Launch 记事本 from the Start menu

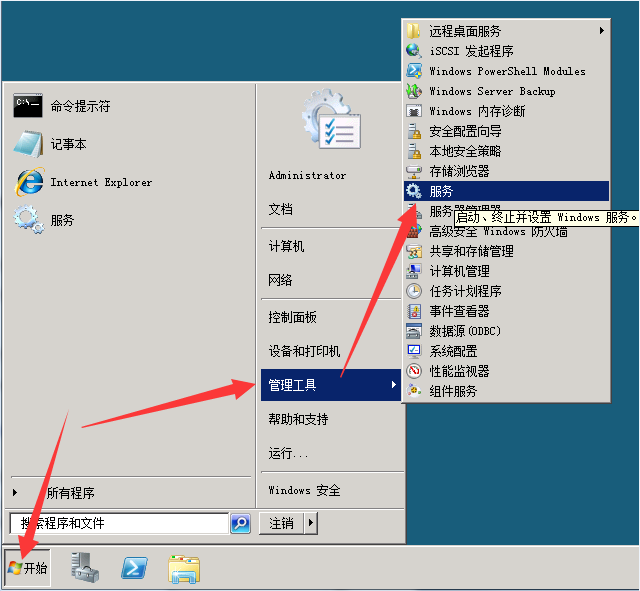coord(68,144)
